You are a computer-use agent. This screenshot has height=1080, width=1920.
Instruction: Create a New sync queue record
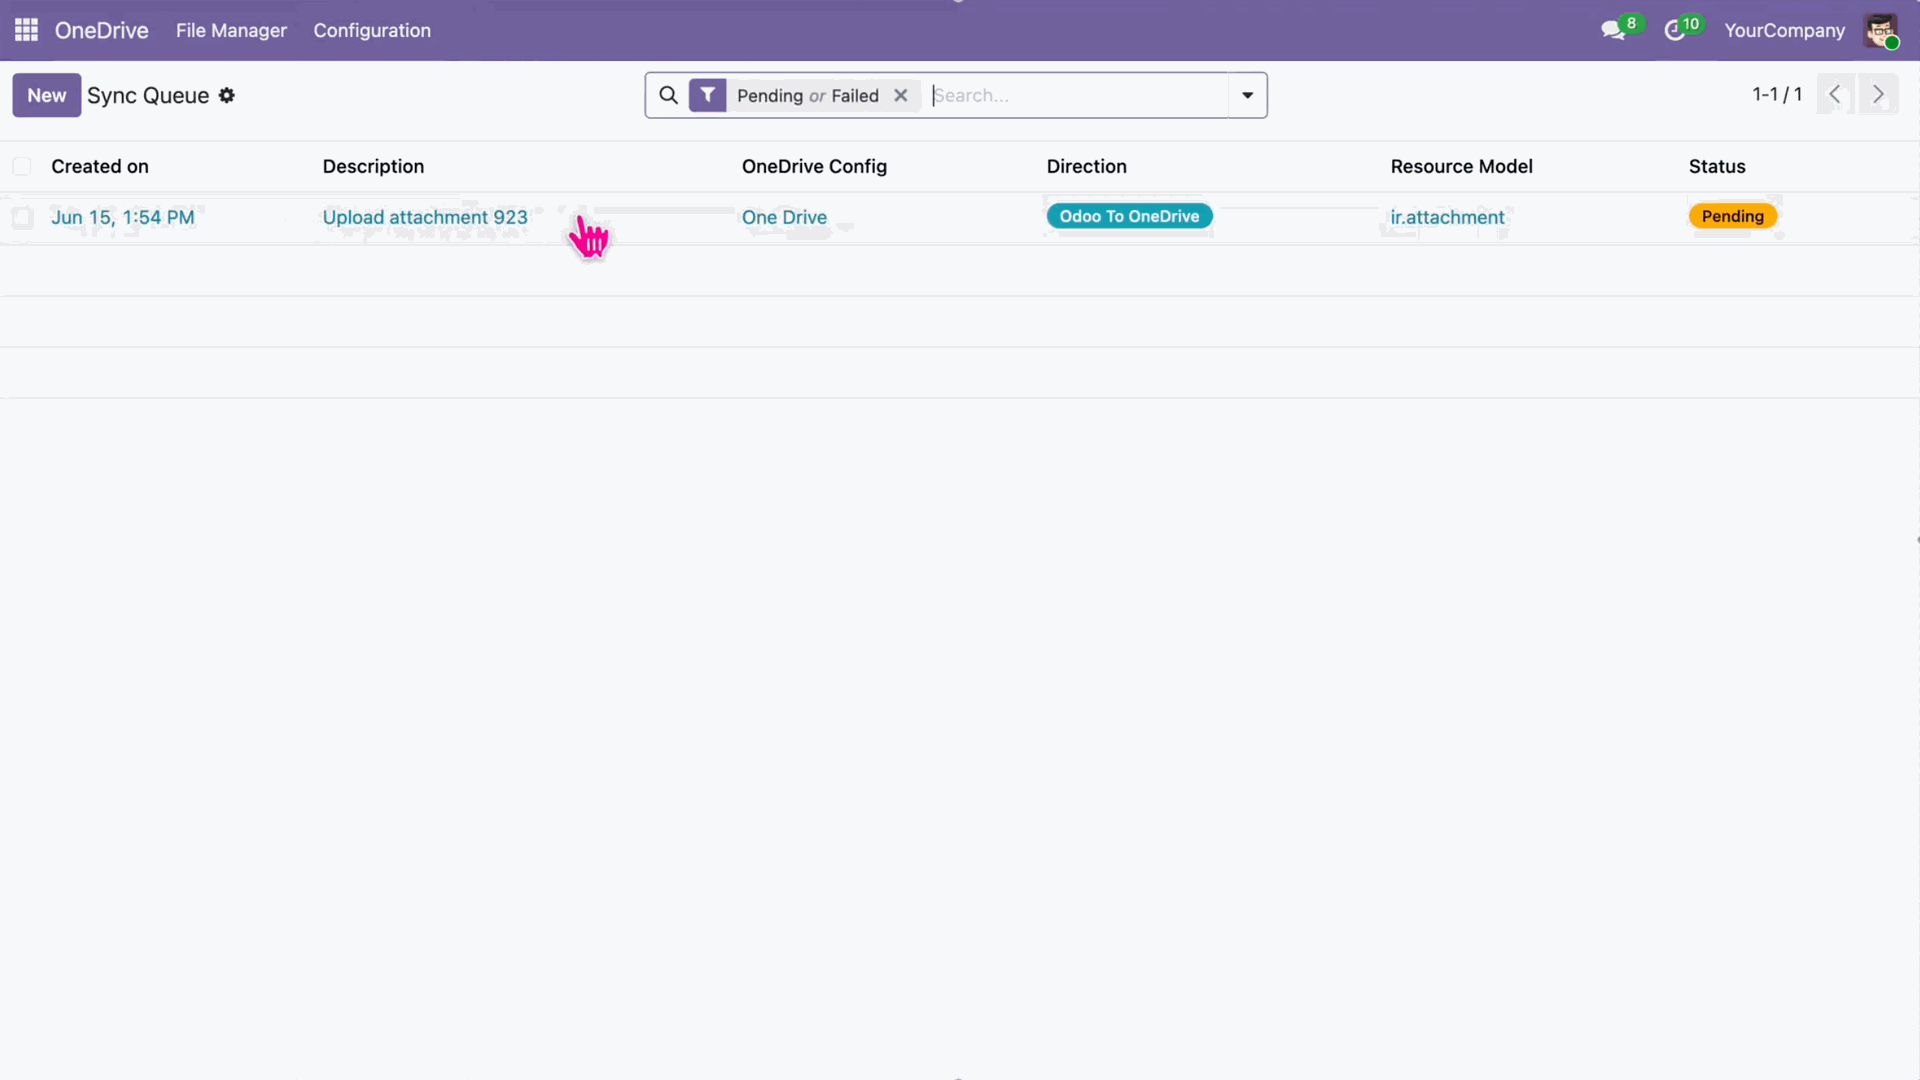tap(47, 95)
